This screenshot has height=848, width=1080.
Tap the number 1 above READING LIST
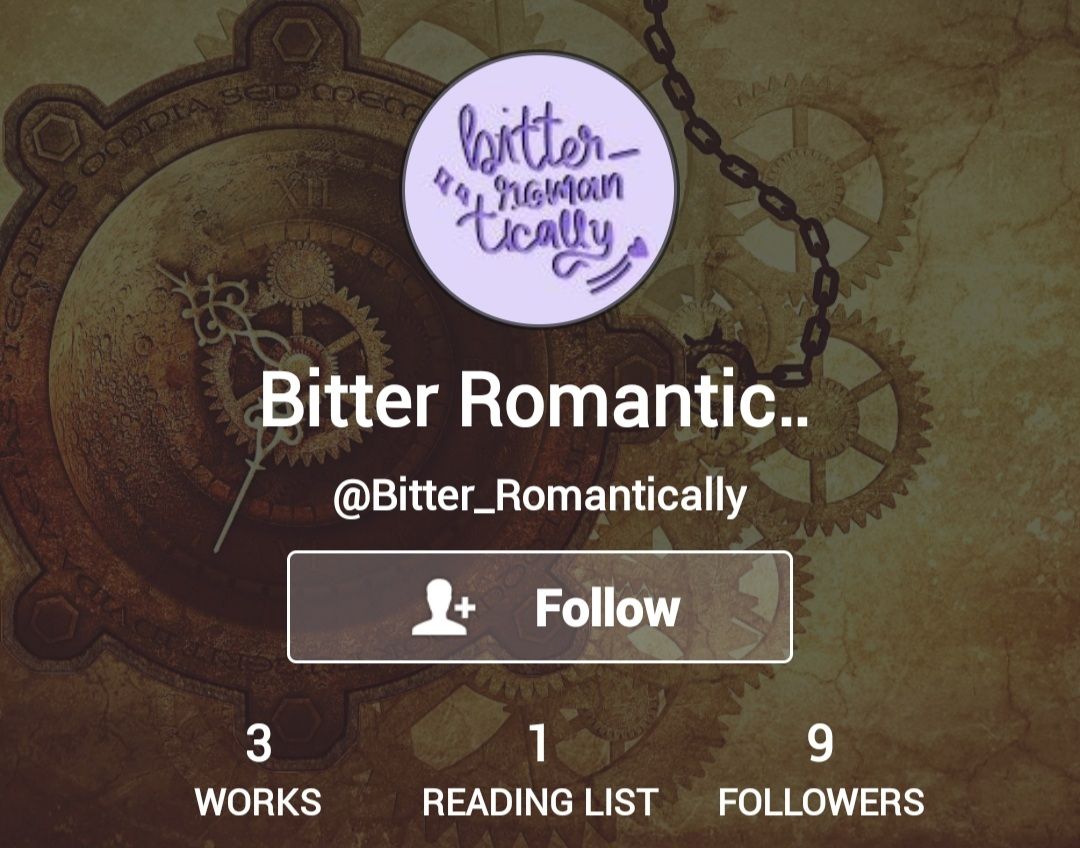[x=539, y=744]
